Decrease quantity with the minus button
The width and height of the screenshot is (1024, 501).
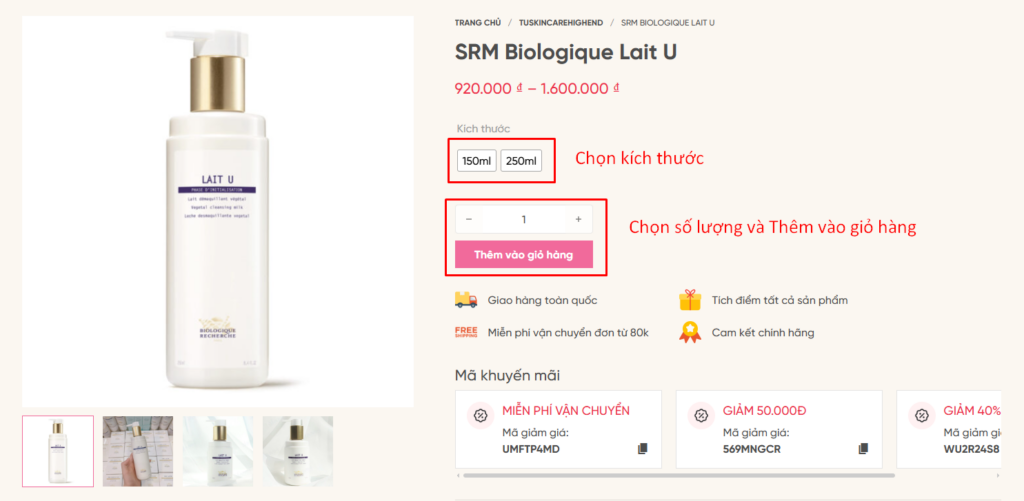(x=469, y=219)
